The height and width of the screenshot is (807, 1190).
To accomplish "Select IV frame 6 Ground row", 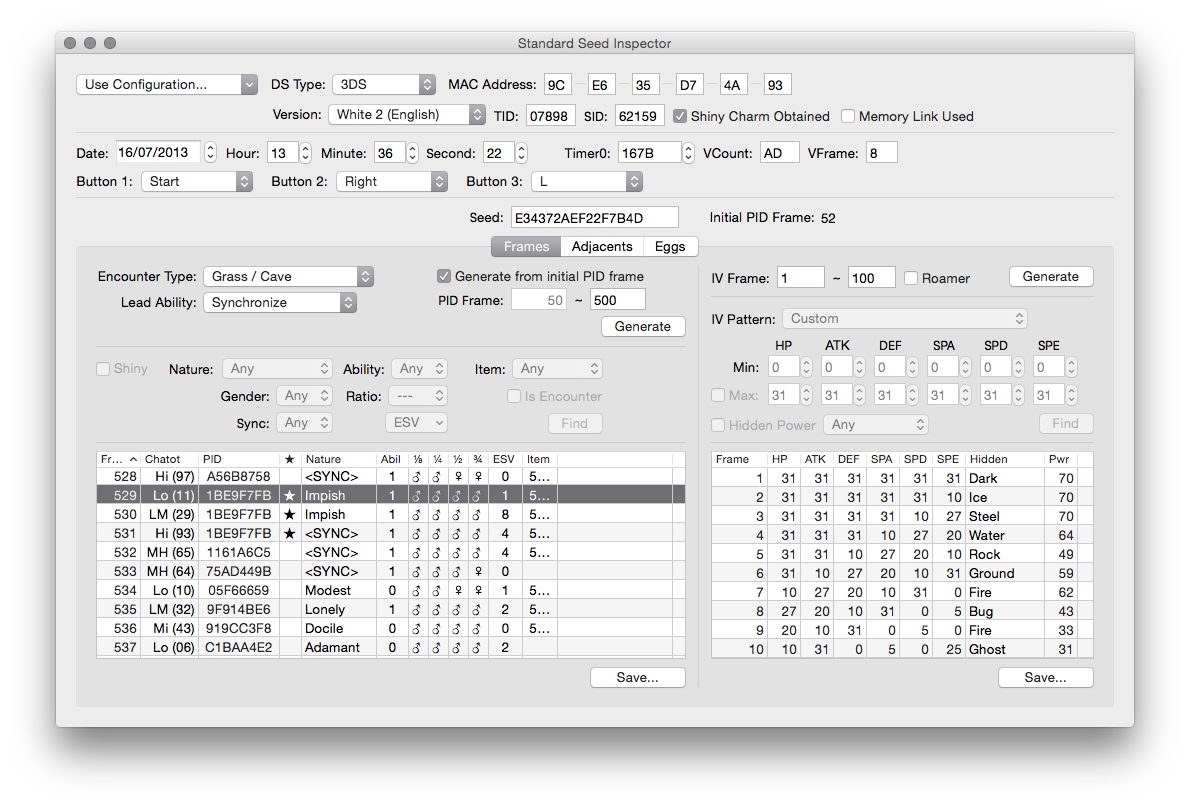I will point(902,573).
